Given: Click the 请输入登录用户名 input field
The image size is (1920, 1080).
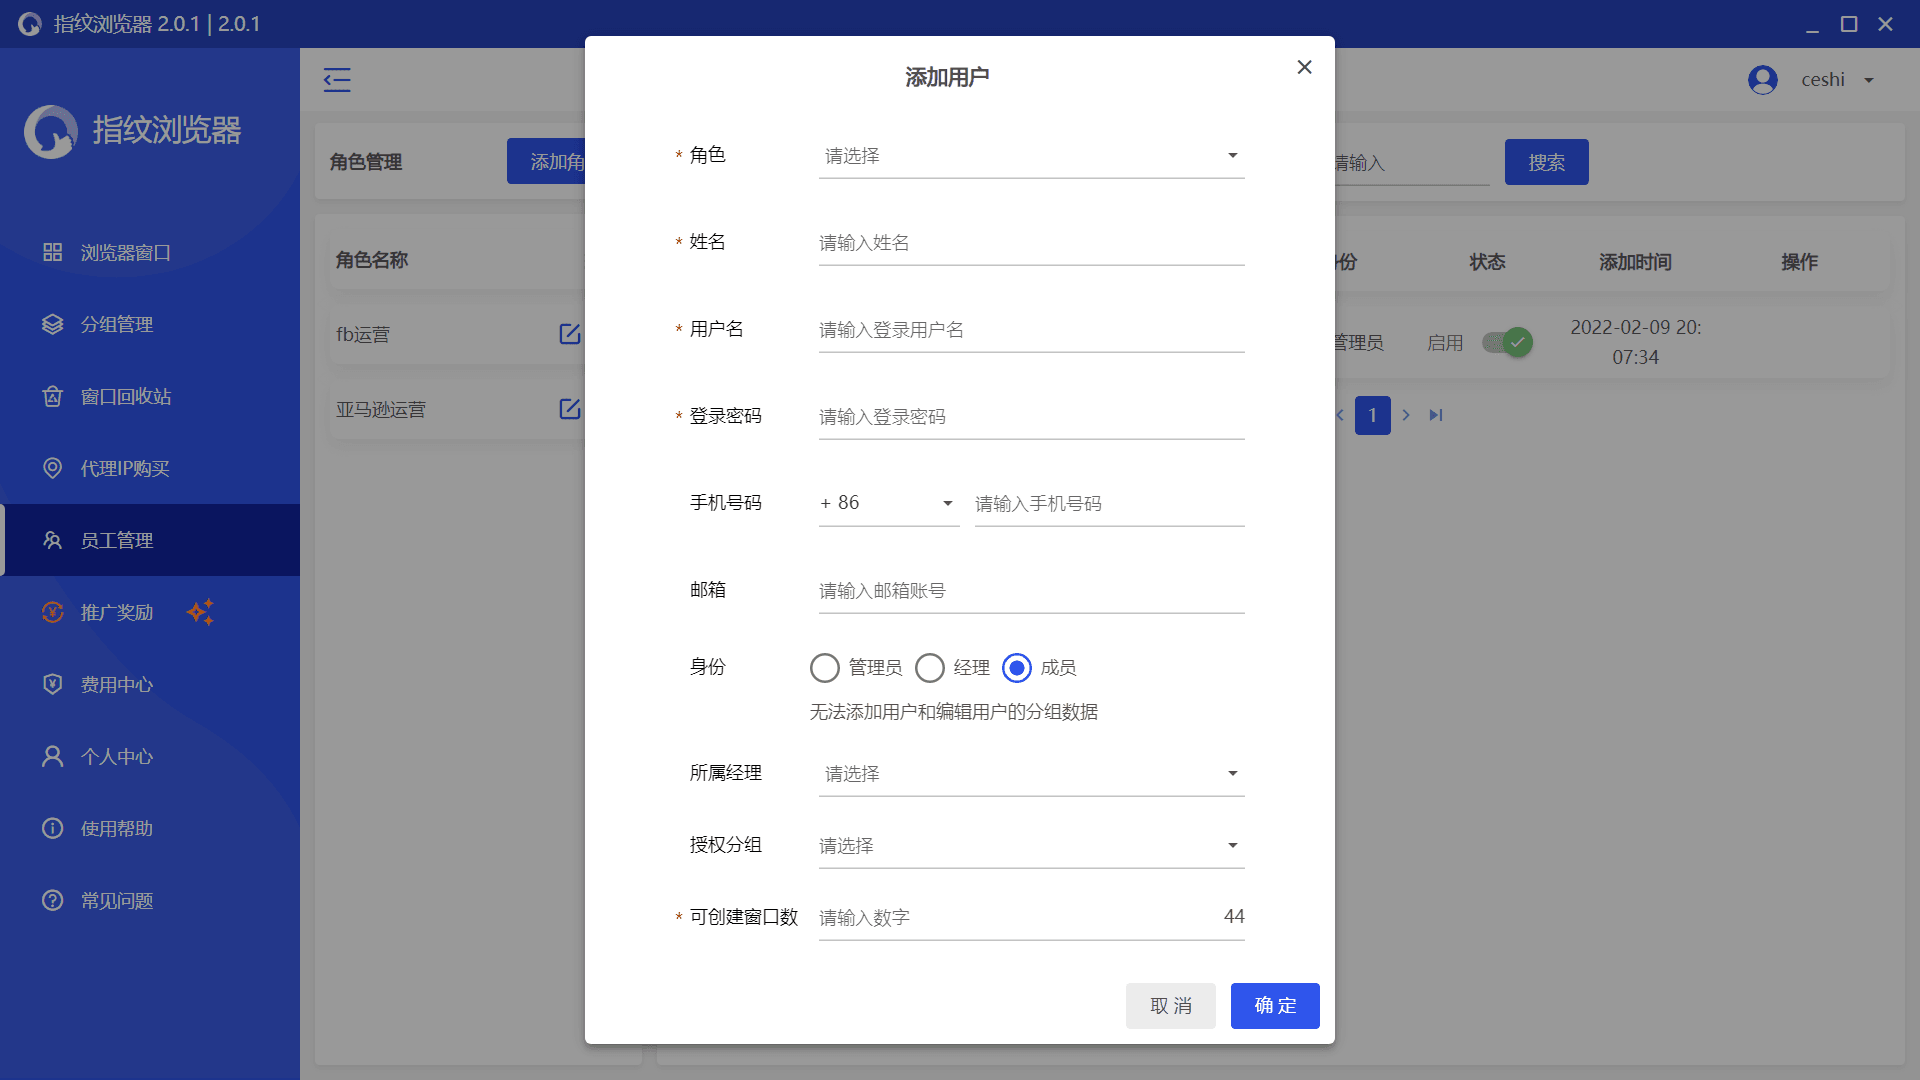Looking at the screenshot, I should pos(1030,330).
